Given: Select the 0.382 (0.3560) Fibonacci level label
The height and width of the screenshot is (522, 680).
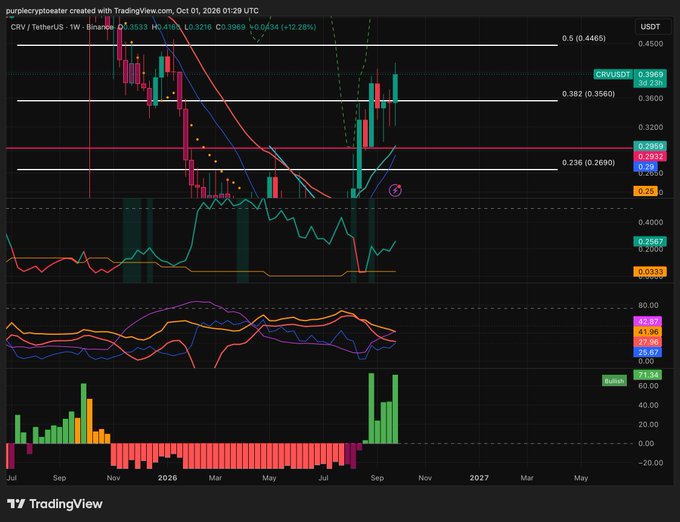Looking at the screenshot, I should coord(588,94).
